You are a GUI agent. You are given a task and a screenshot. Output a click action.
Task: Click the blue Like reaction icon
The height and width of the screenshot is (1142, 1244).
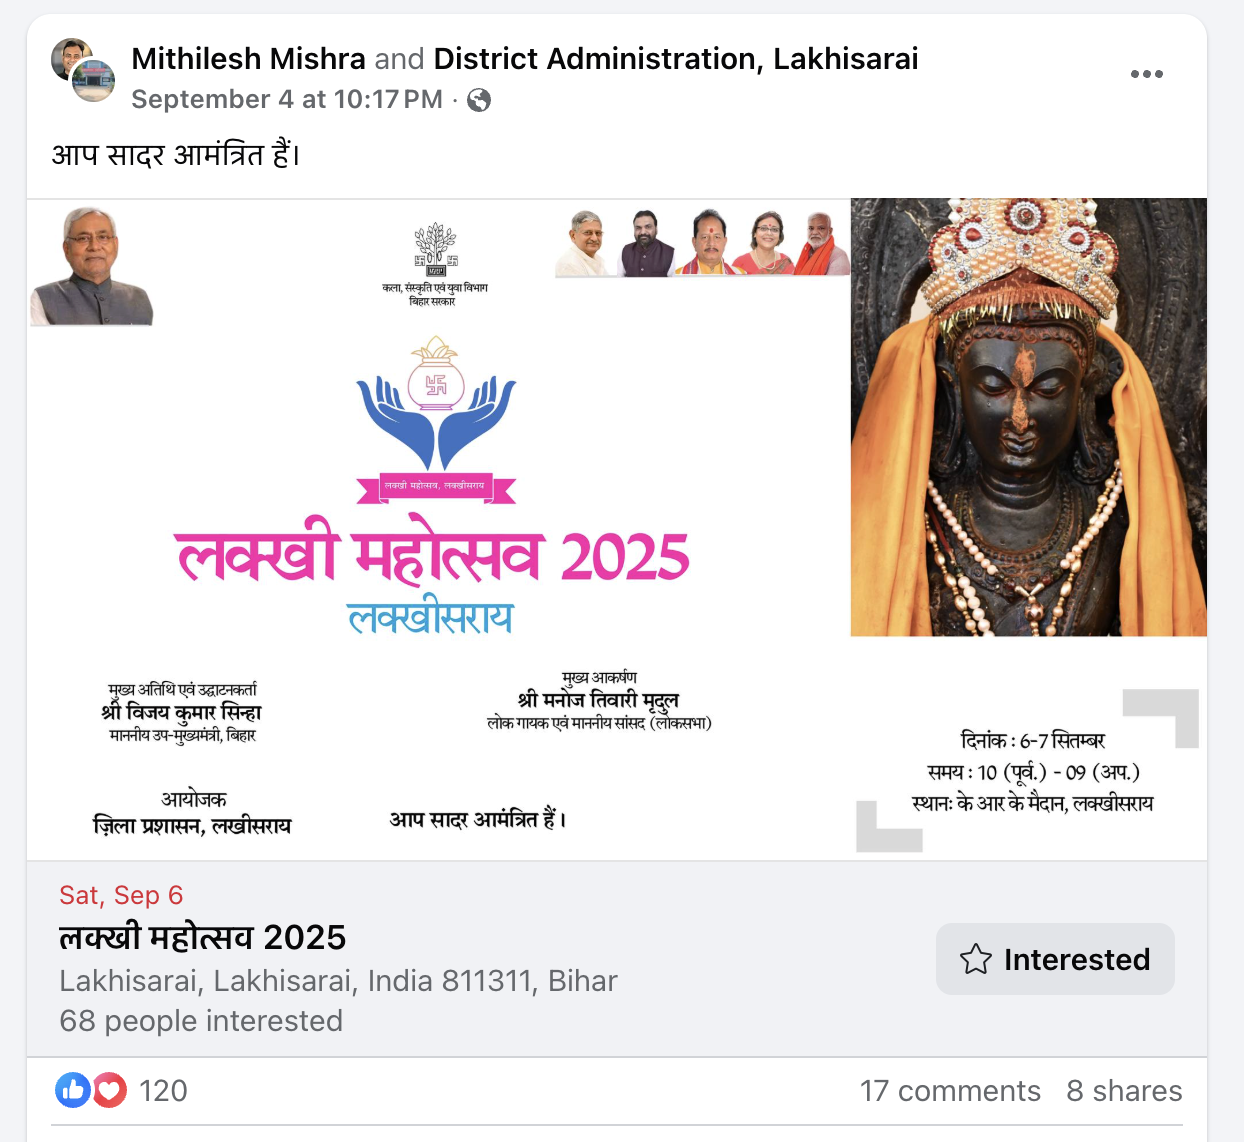pos(73,1090)
